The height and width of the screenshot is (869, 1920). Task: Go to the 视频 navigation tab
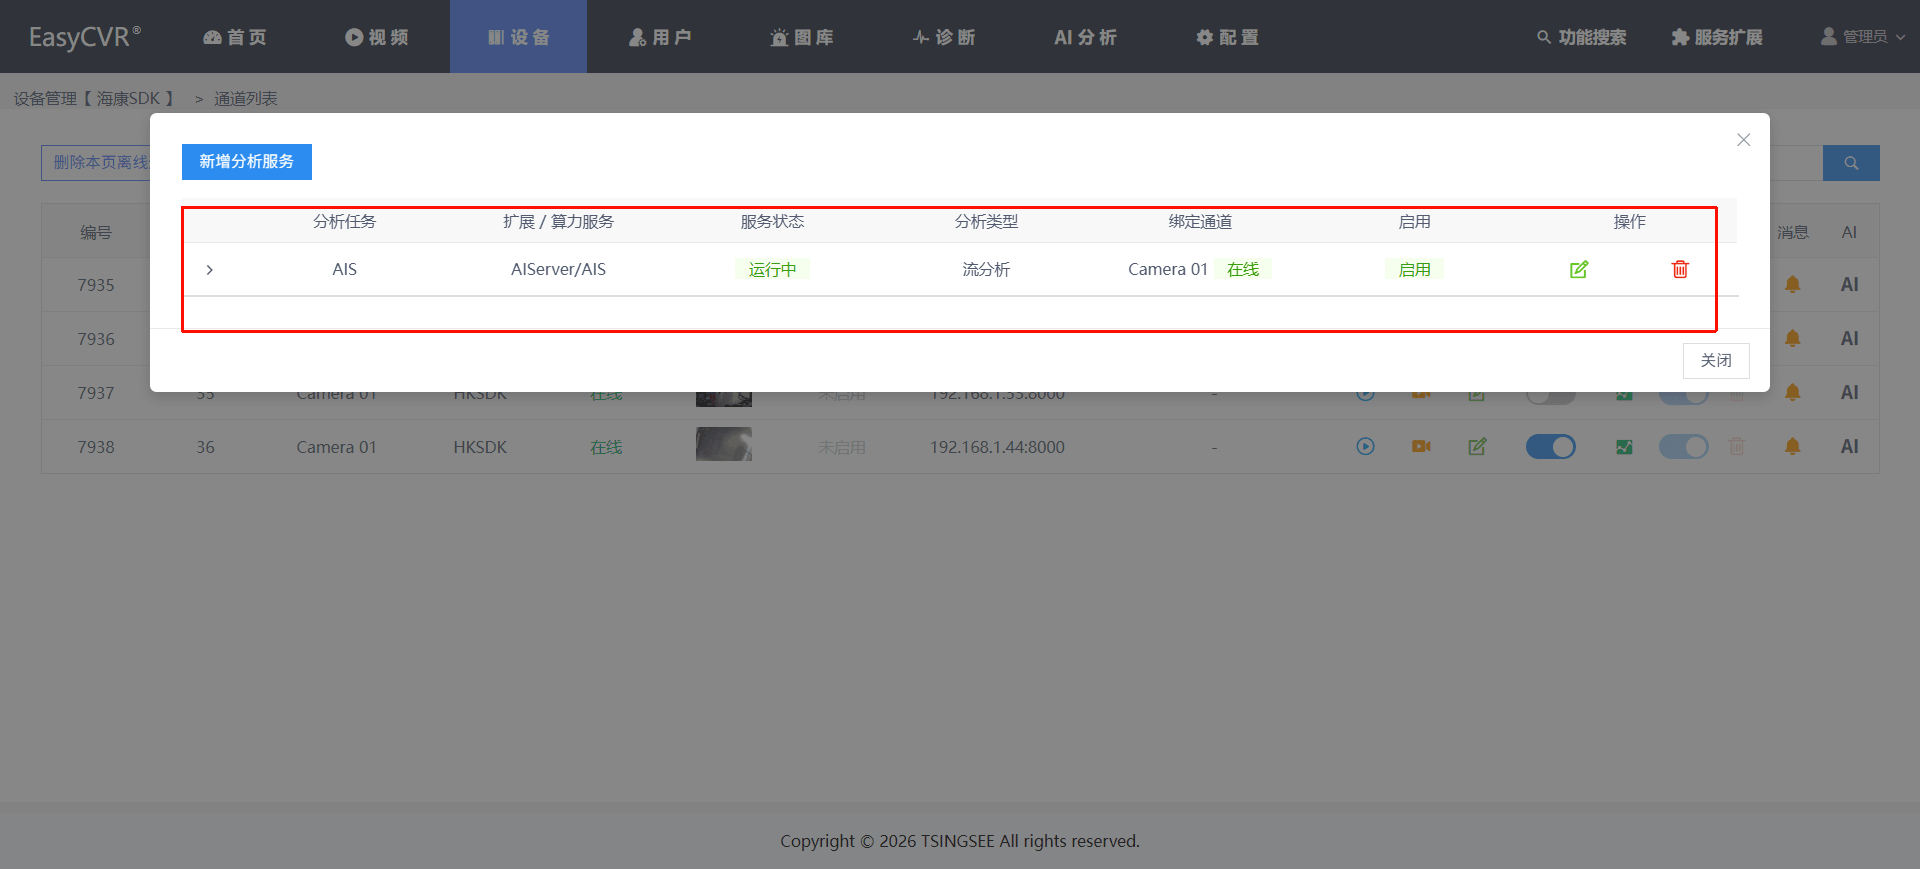click(x=377, y=37)
